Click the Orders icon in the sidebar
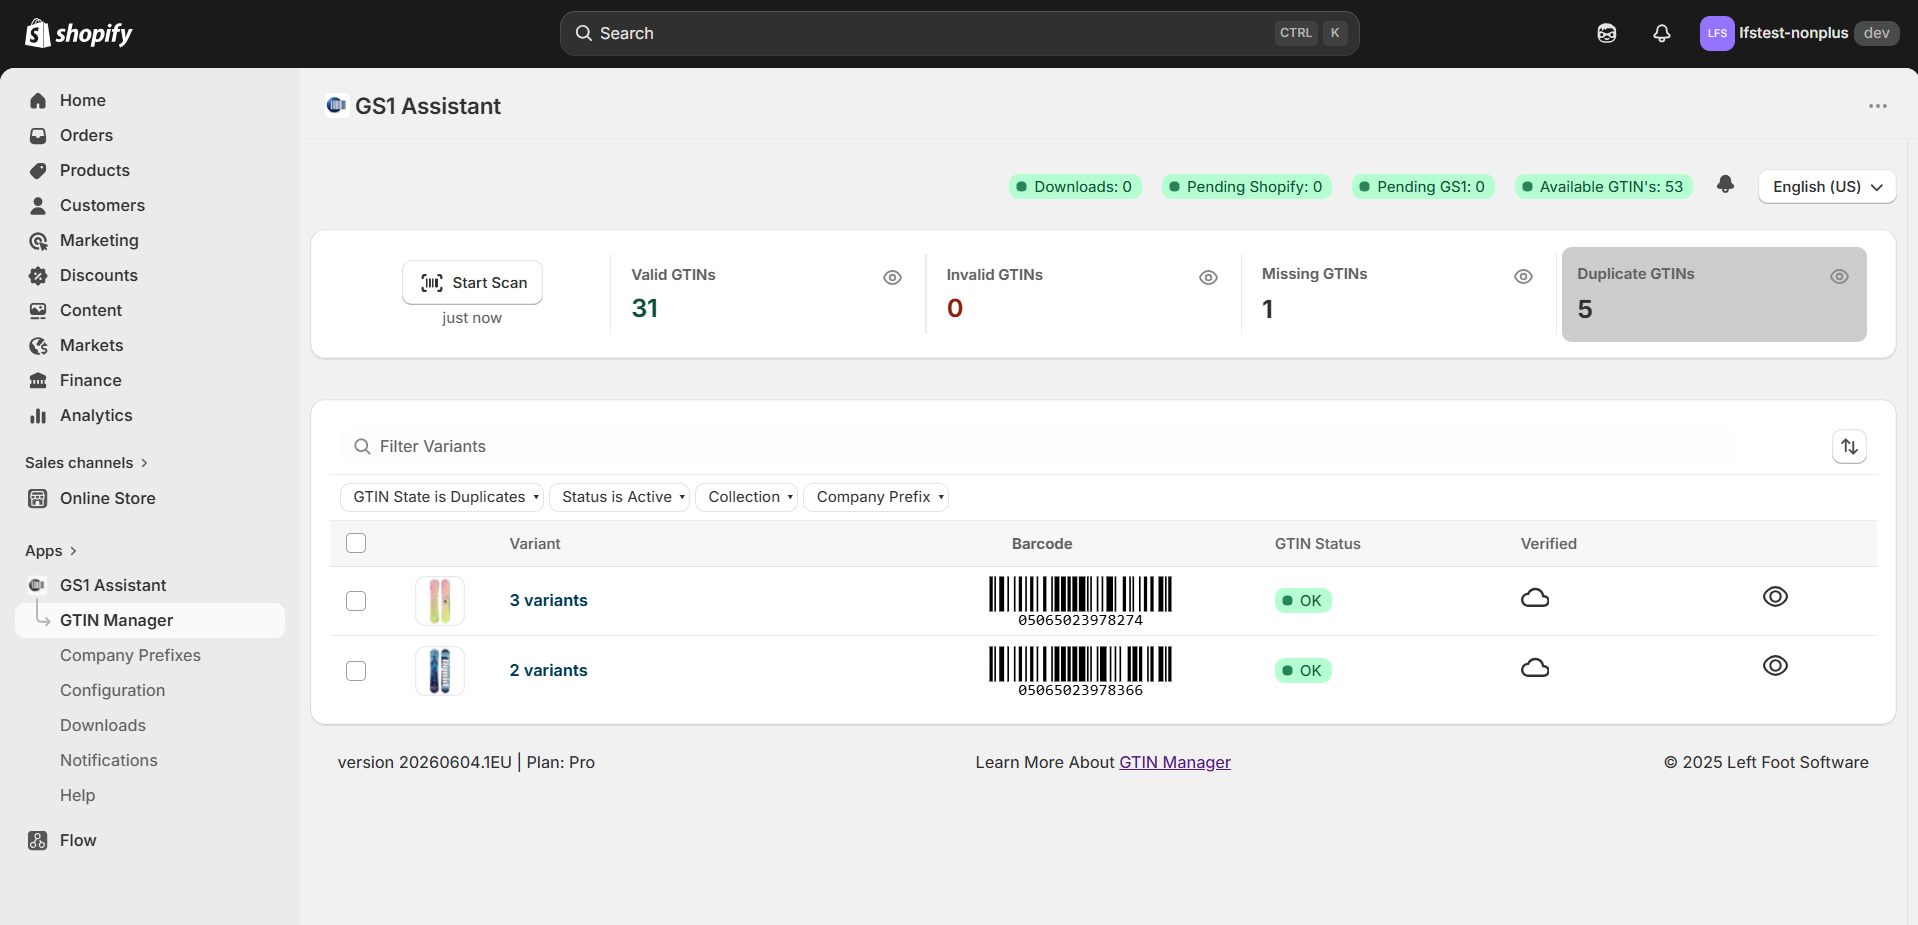This screenshot has width=1918, height=925. click(38, 135)
